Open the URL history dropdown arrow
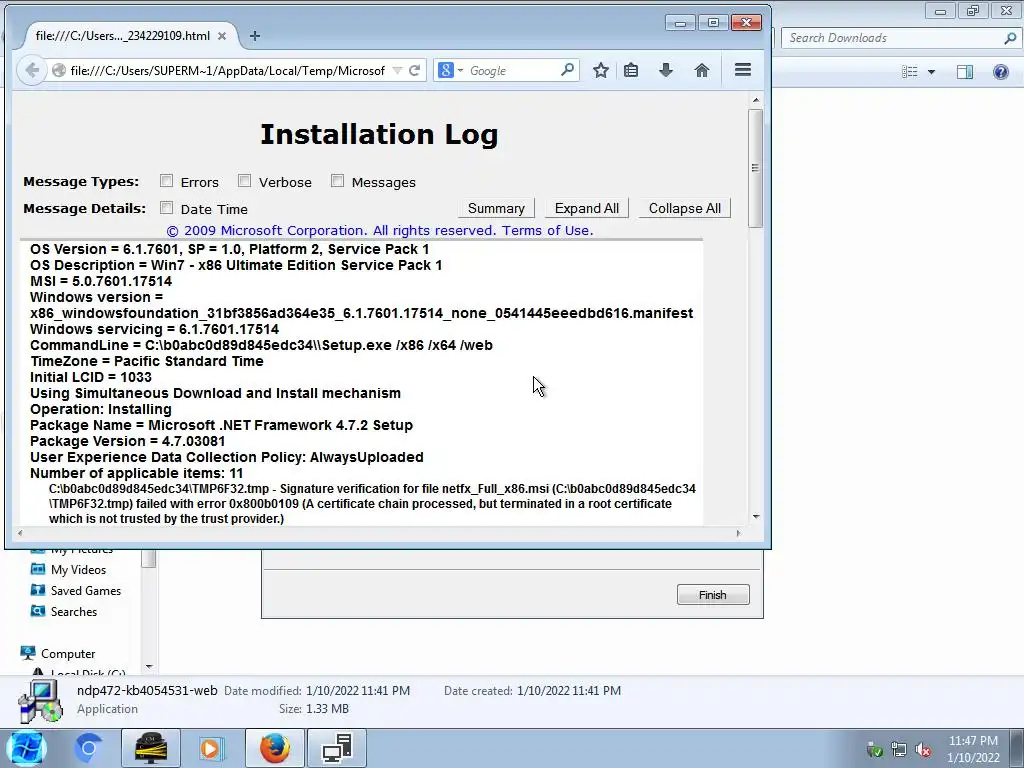1024x768 pixels. coord(397,71)
